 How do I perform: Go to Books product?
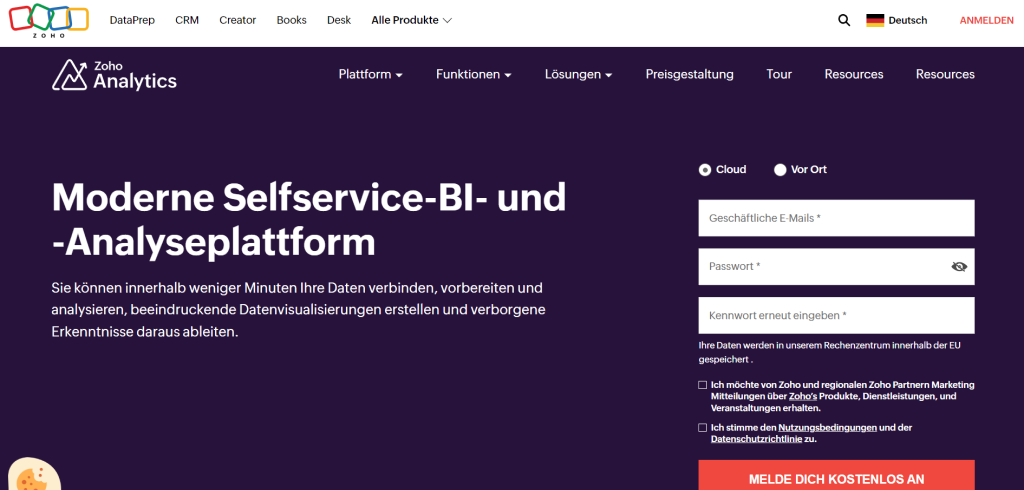(291, 20)
